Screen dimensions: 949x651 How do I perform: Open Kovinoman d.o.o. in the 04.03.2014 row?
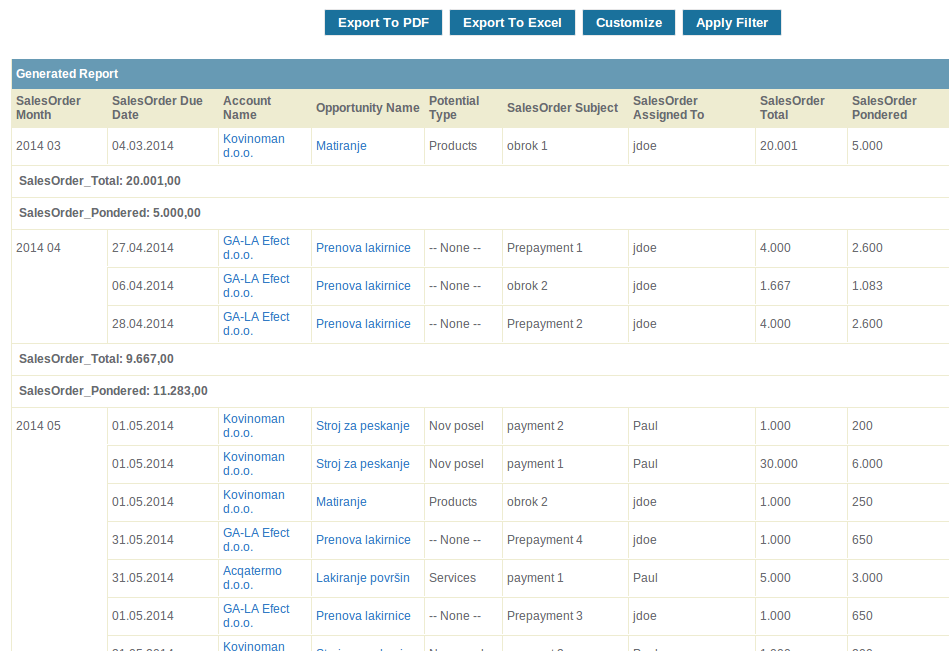(x=253, y=146)
